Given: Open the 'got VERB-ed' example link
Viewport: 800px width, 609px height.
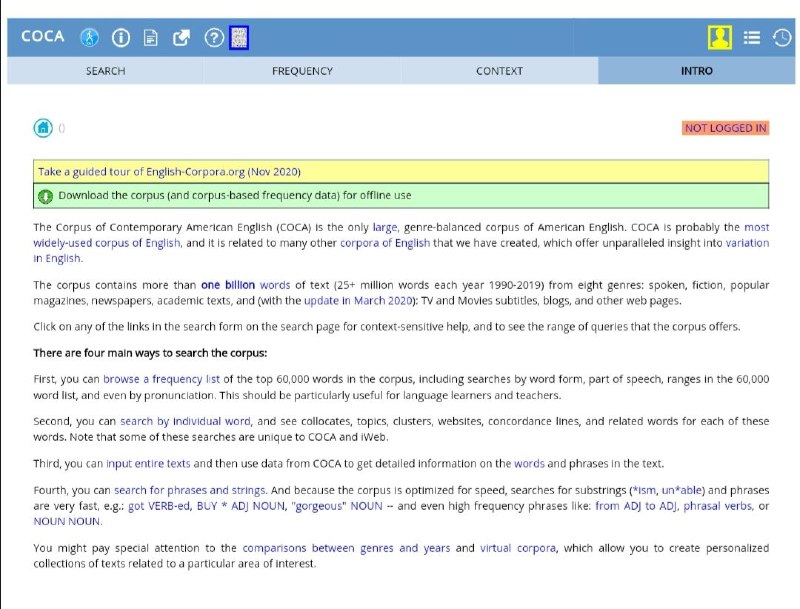Looking at the screenshot, I should click(x=159, y=506).
